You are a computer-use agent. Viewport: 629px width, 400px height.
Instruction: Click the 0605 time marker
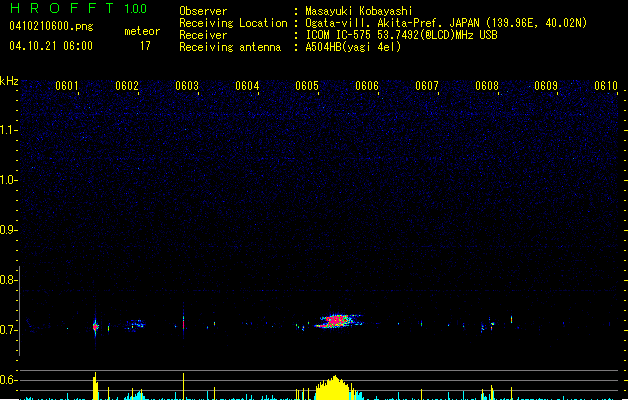(307, 86)
